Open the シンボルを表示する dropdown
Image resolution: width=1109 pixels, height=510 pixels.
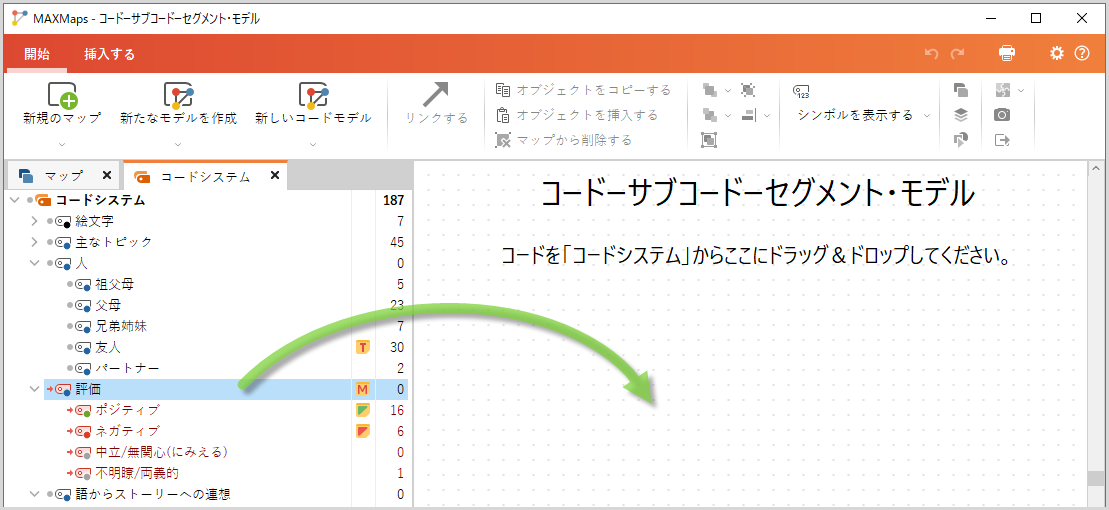pos(926,115)
